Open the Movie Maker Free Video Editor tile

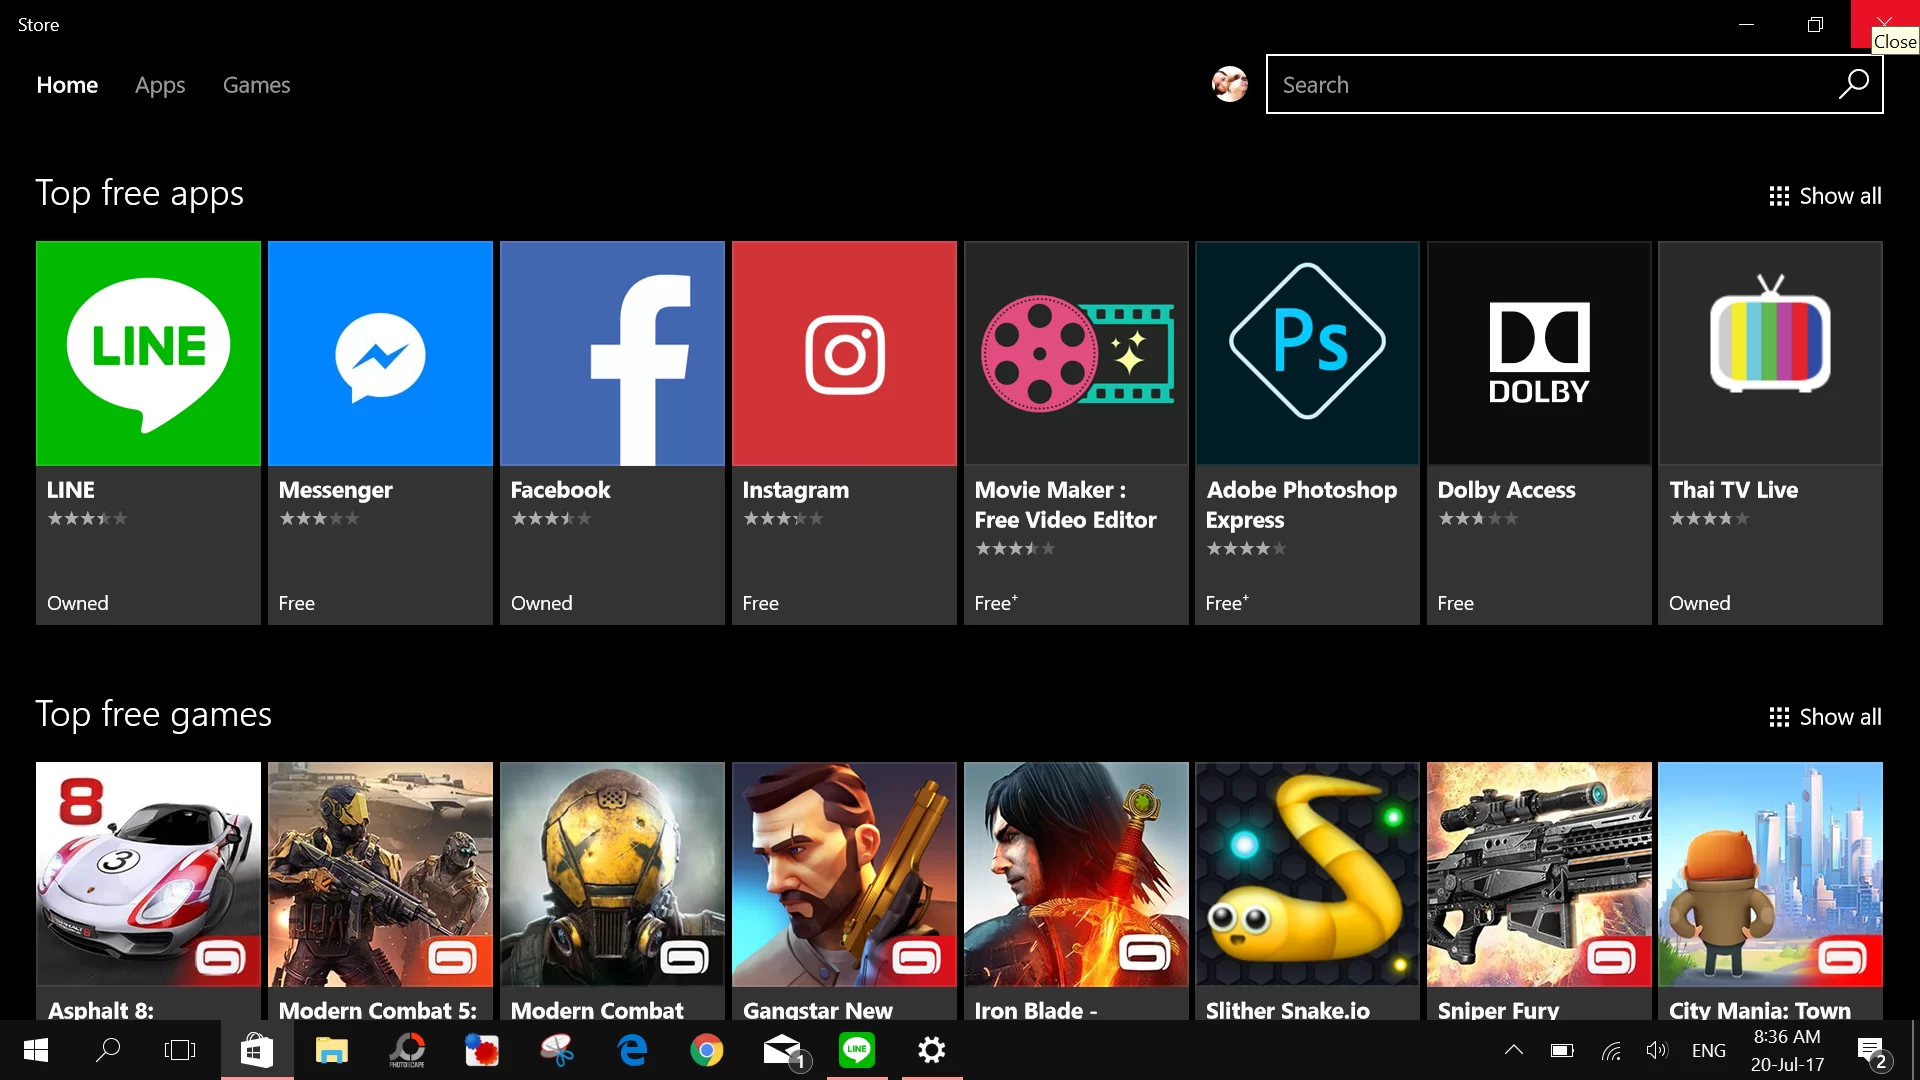(x=1076, y=432)
